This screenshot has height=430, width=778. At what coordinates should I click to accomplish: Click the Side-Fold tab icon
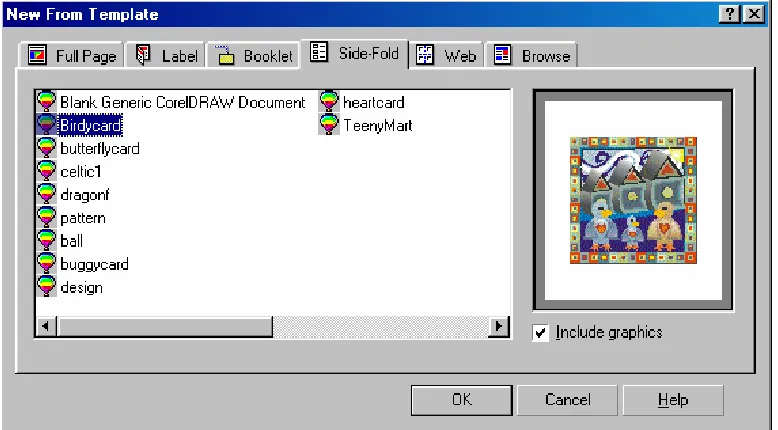coord(319,52)
